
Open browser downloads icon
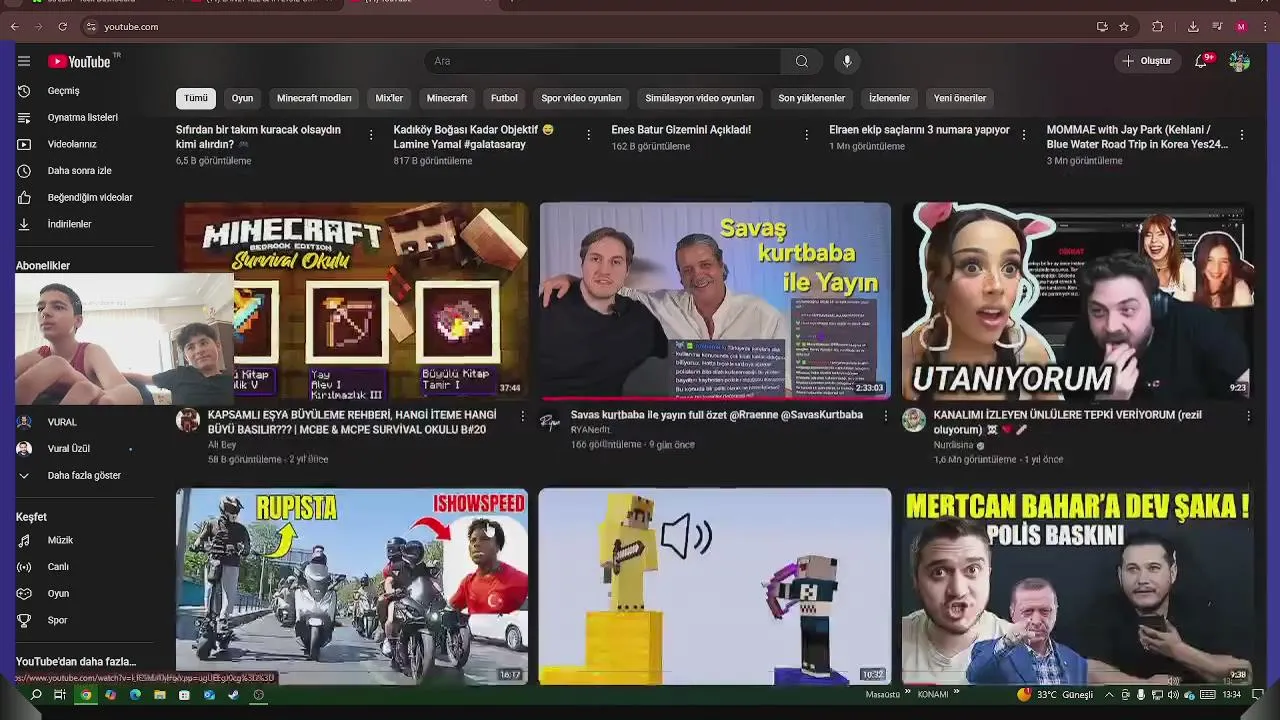pyautogui.click(x=1193, y=27)
